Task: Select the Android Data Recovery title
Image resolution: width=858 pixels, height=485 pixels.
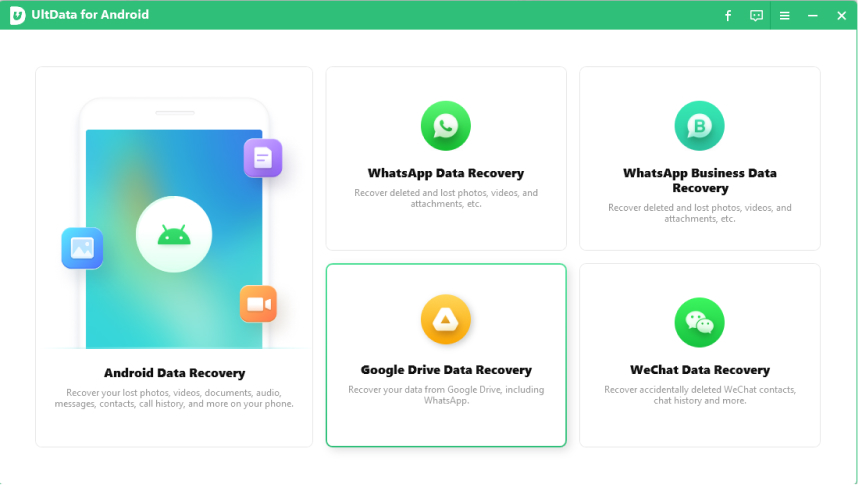Action: pyautogui.click(x=174, y=373)
